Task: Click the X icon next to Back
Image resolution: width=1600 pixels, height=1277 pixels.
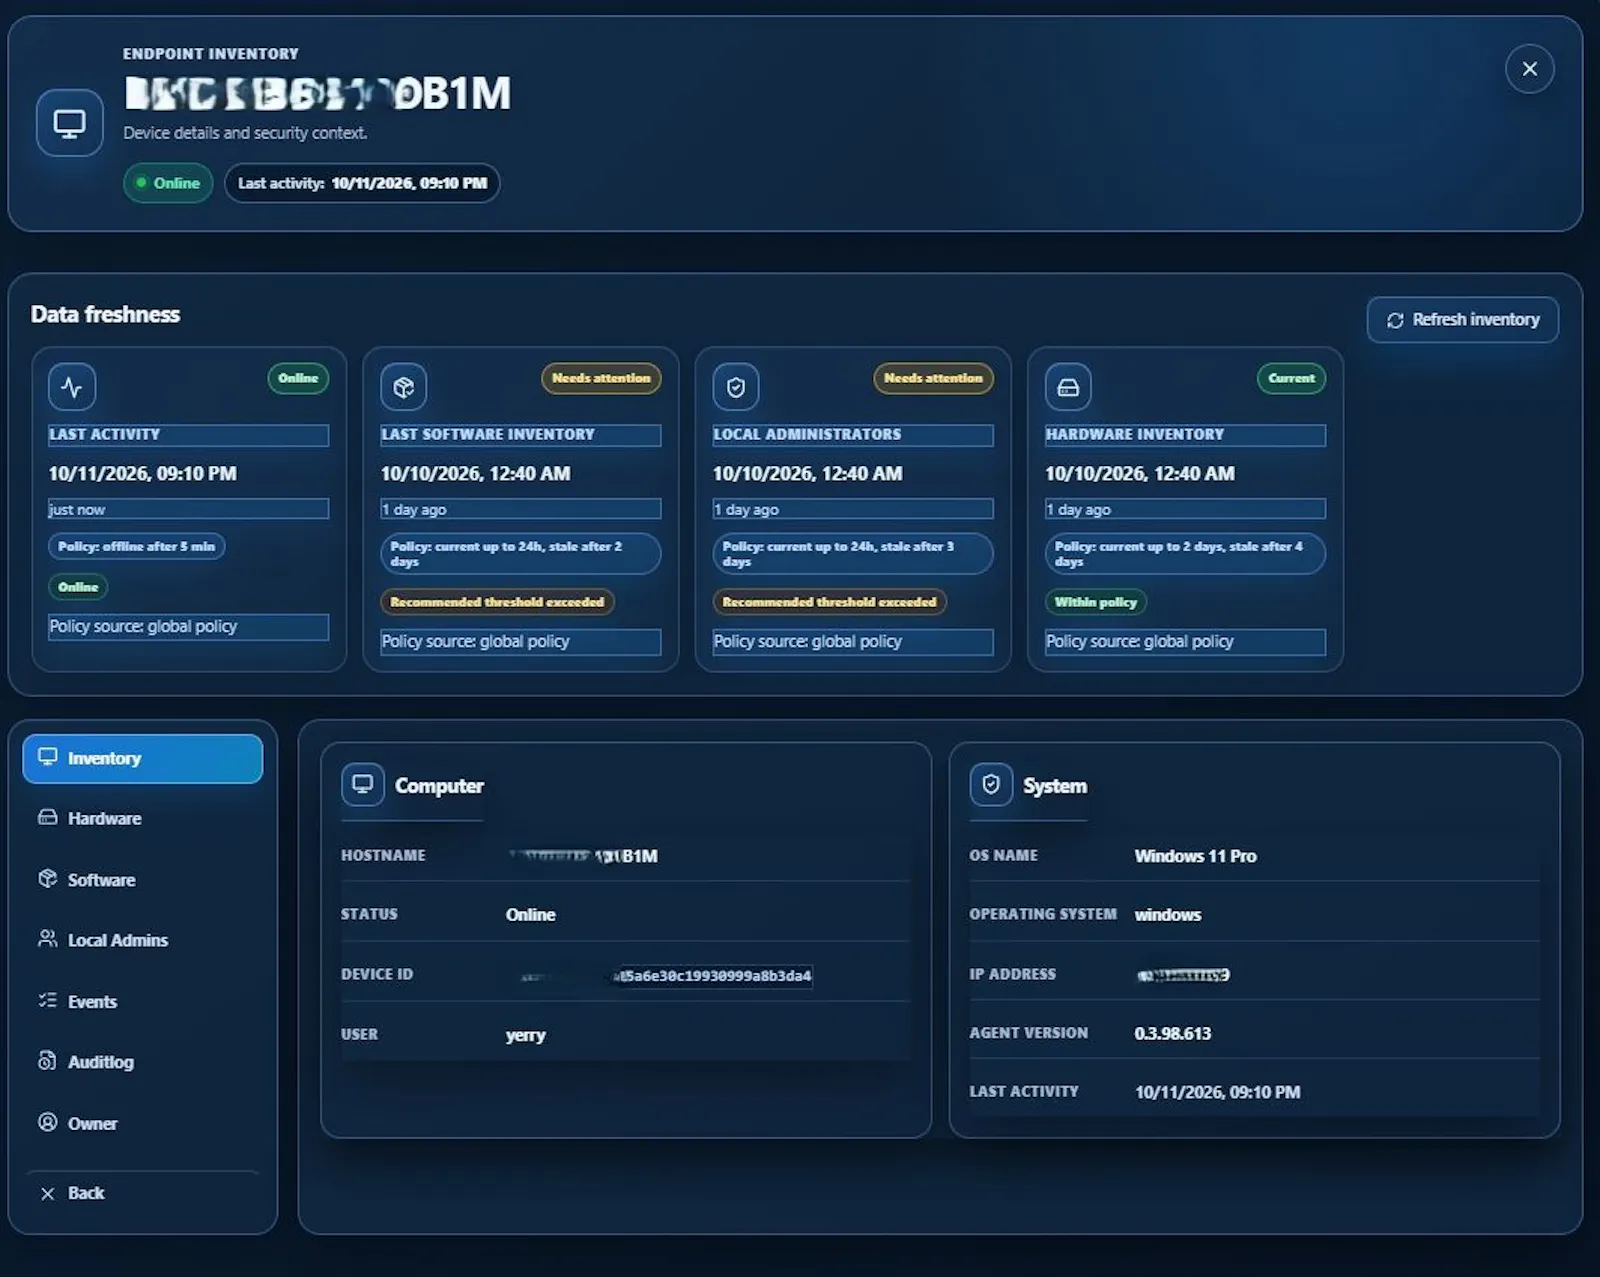Action: tap(47, 1193)
